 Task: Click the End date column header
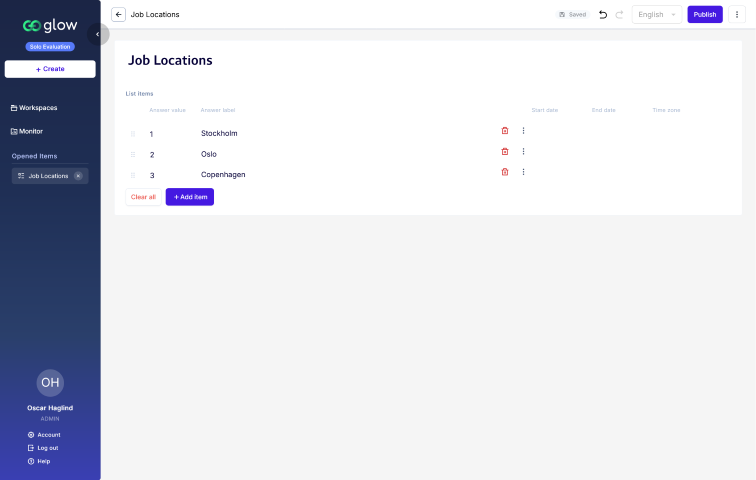[604, 110]
